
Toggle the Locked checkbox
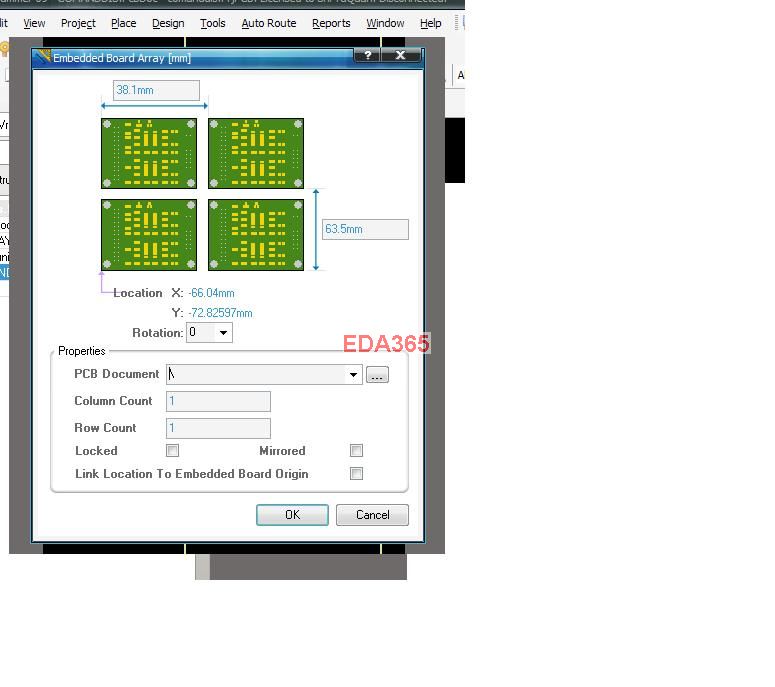(x=172, y=450)
